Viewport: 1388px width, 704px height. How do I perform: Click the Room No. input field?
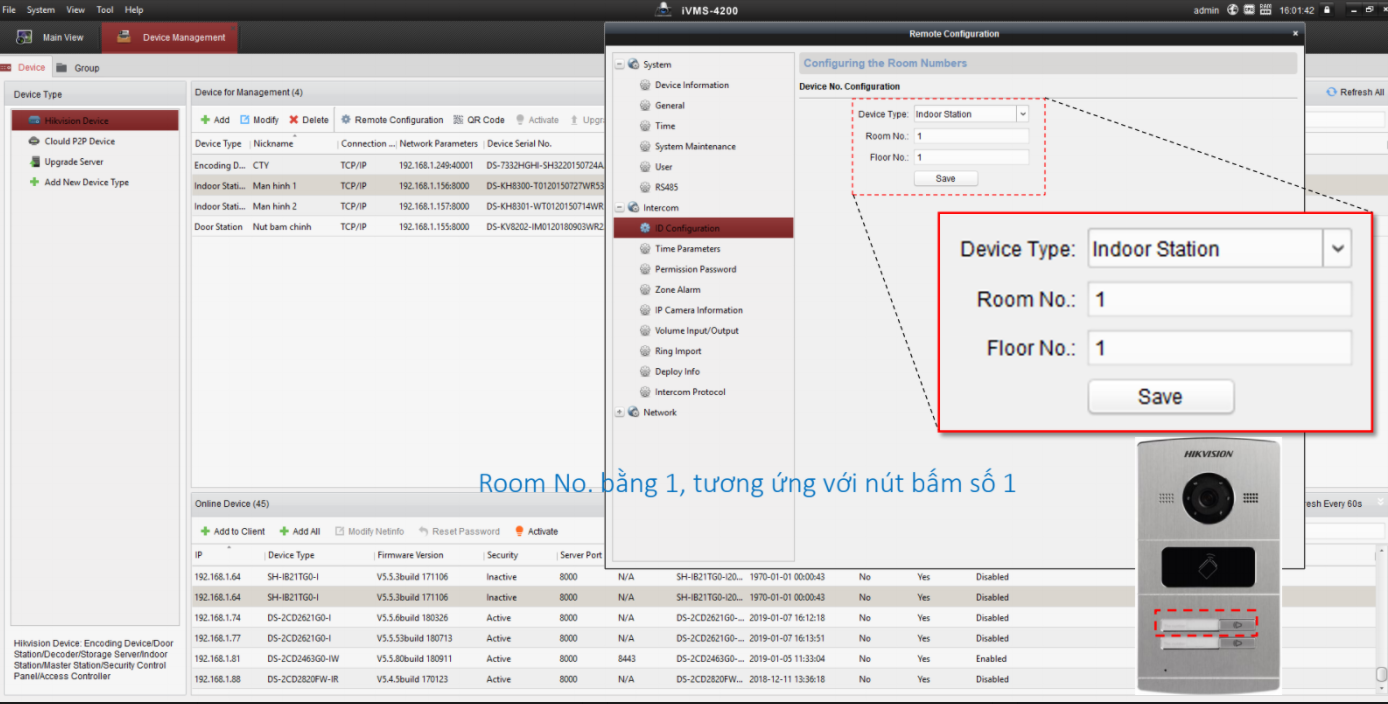(970, 136)
